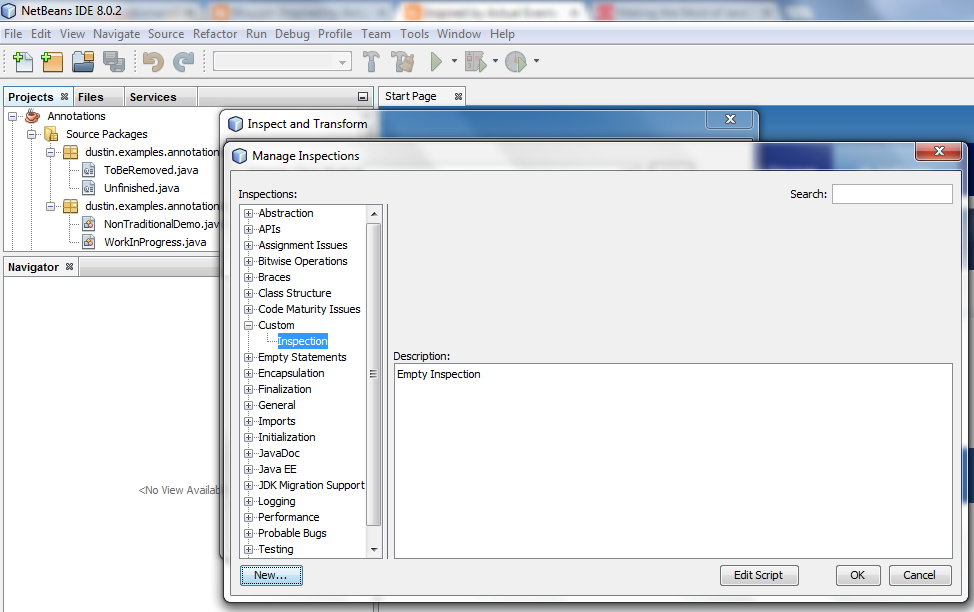Click the Source Packages folder icon
974x612 pixels.
coord(52,134)
